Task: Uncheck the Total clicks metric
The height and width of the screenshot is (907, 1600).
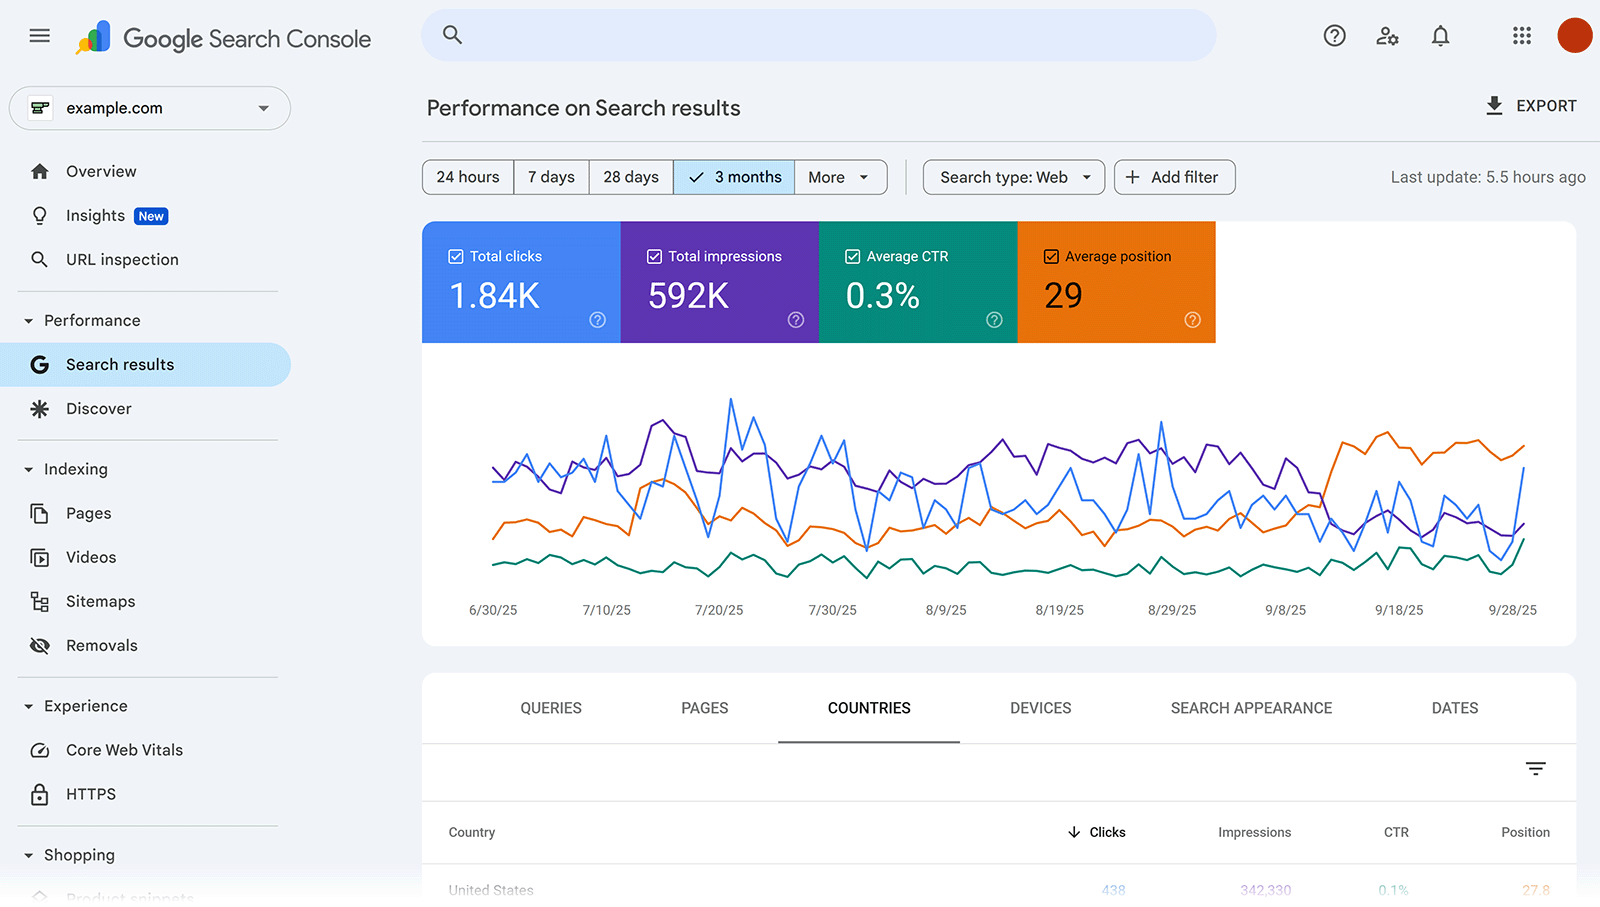Action: coord(457,256)
